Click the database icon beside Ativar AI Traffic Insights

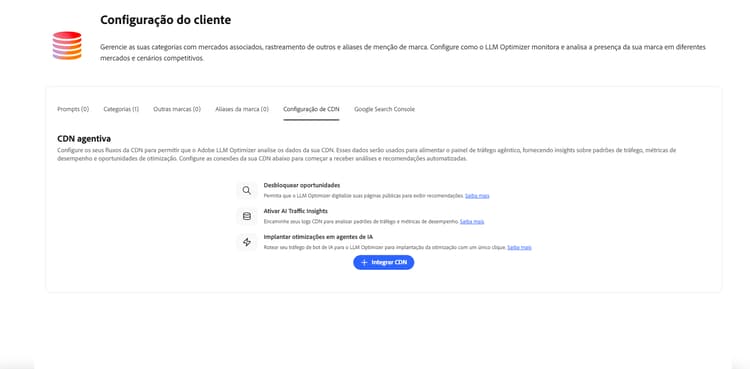[247, 216]
